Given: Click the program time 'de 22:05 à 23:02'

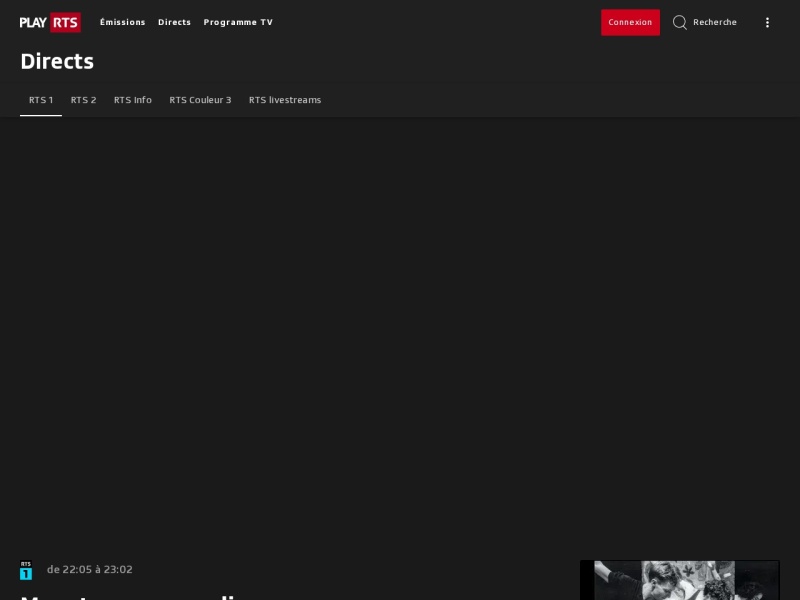Looking at the screenshot, I should [90, 569].
